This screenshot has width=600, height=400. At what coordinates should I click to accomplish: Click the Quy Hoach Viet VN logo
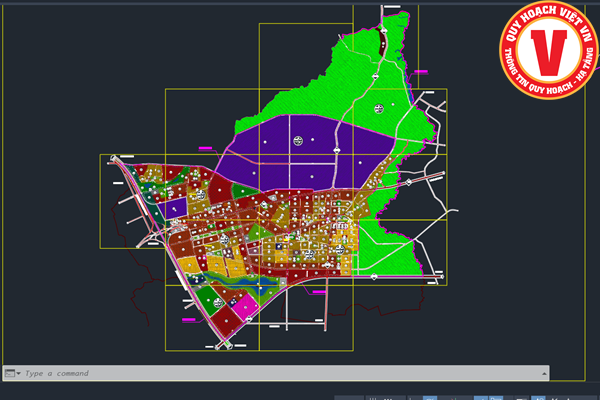pos(548,50)
